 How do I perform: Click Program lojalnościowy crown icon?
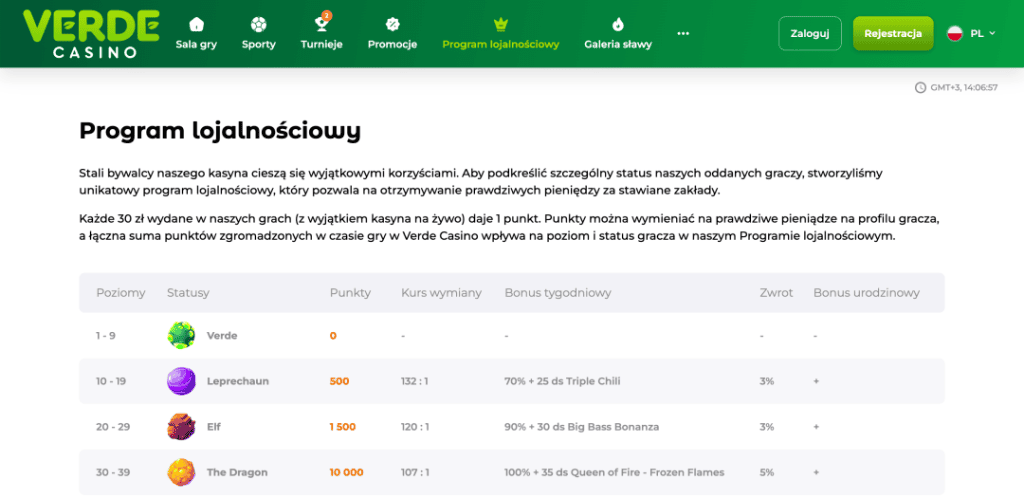click(x=501, y=25)
